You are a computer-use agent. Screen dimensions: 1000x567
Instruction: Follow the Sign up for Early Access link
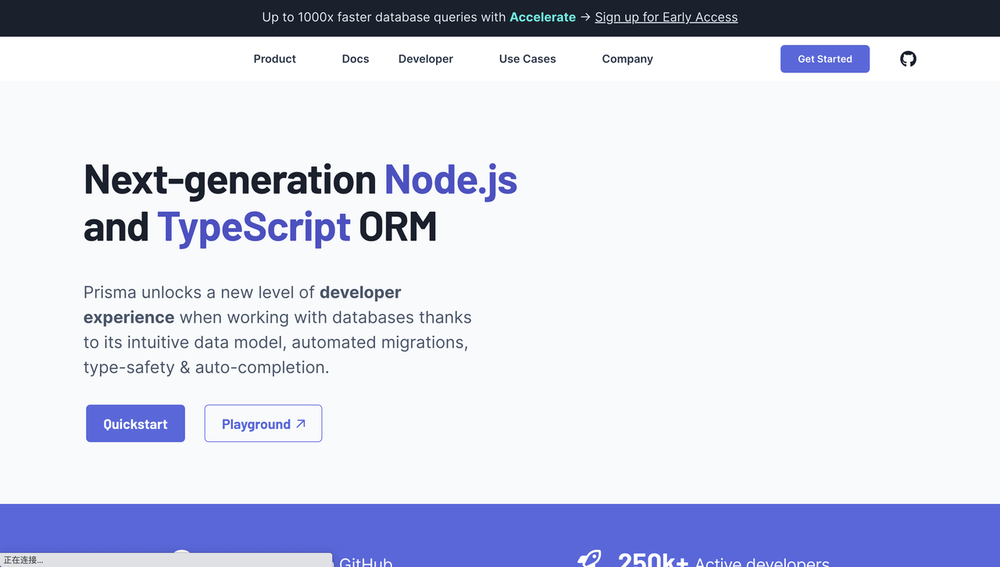pyautogui.click(x=666, y=17)
